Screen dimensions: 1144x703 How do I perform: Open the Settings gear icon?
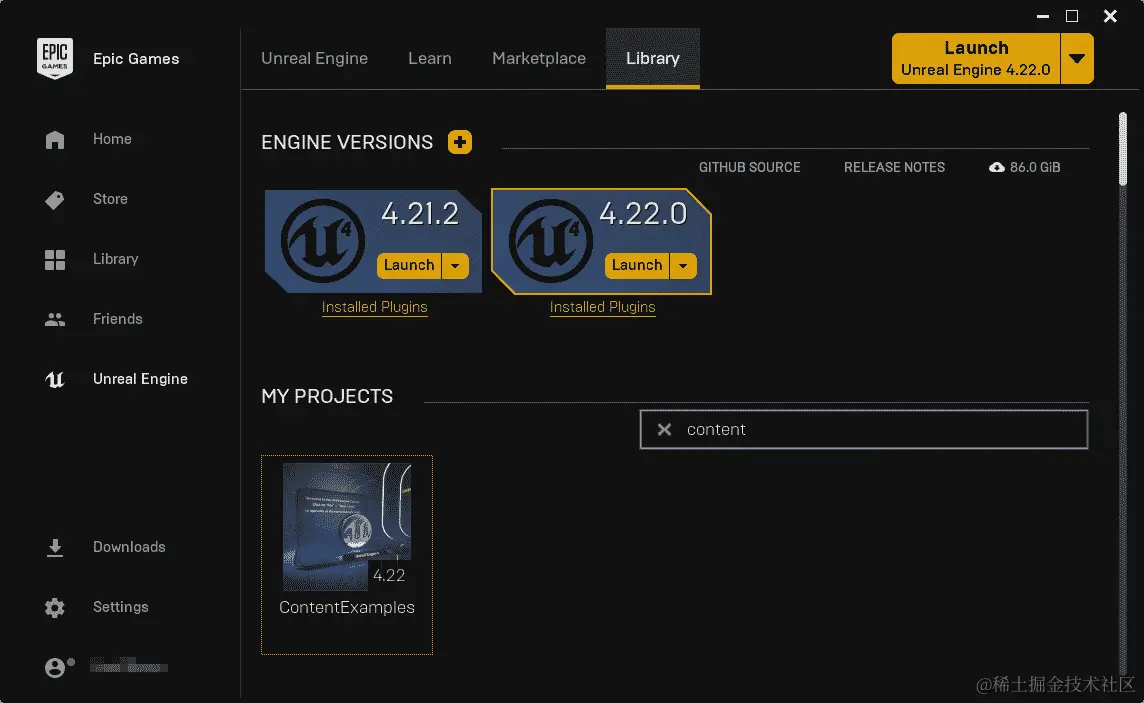[55, 607]
